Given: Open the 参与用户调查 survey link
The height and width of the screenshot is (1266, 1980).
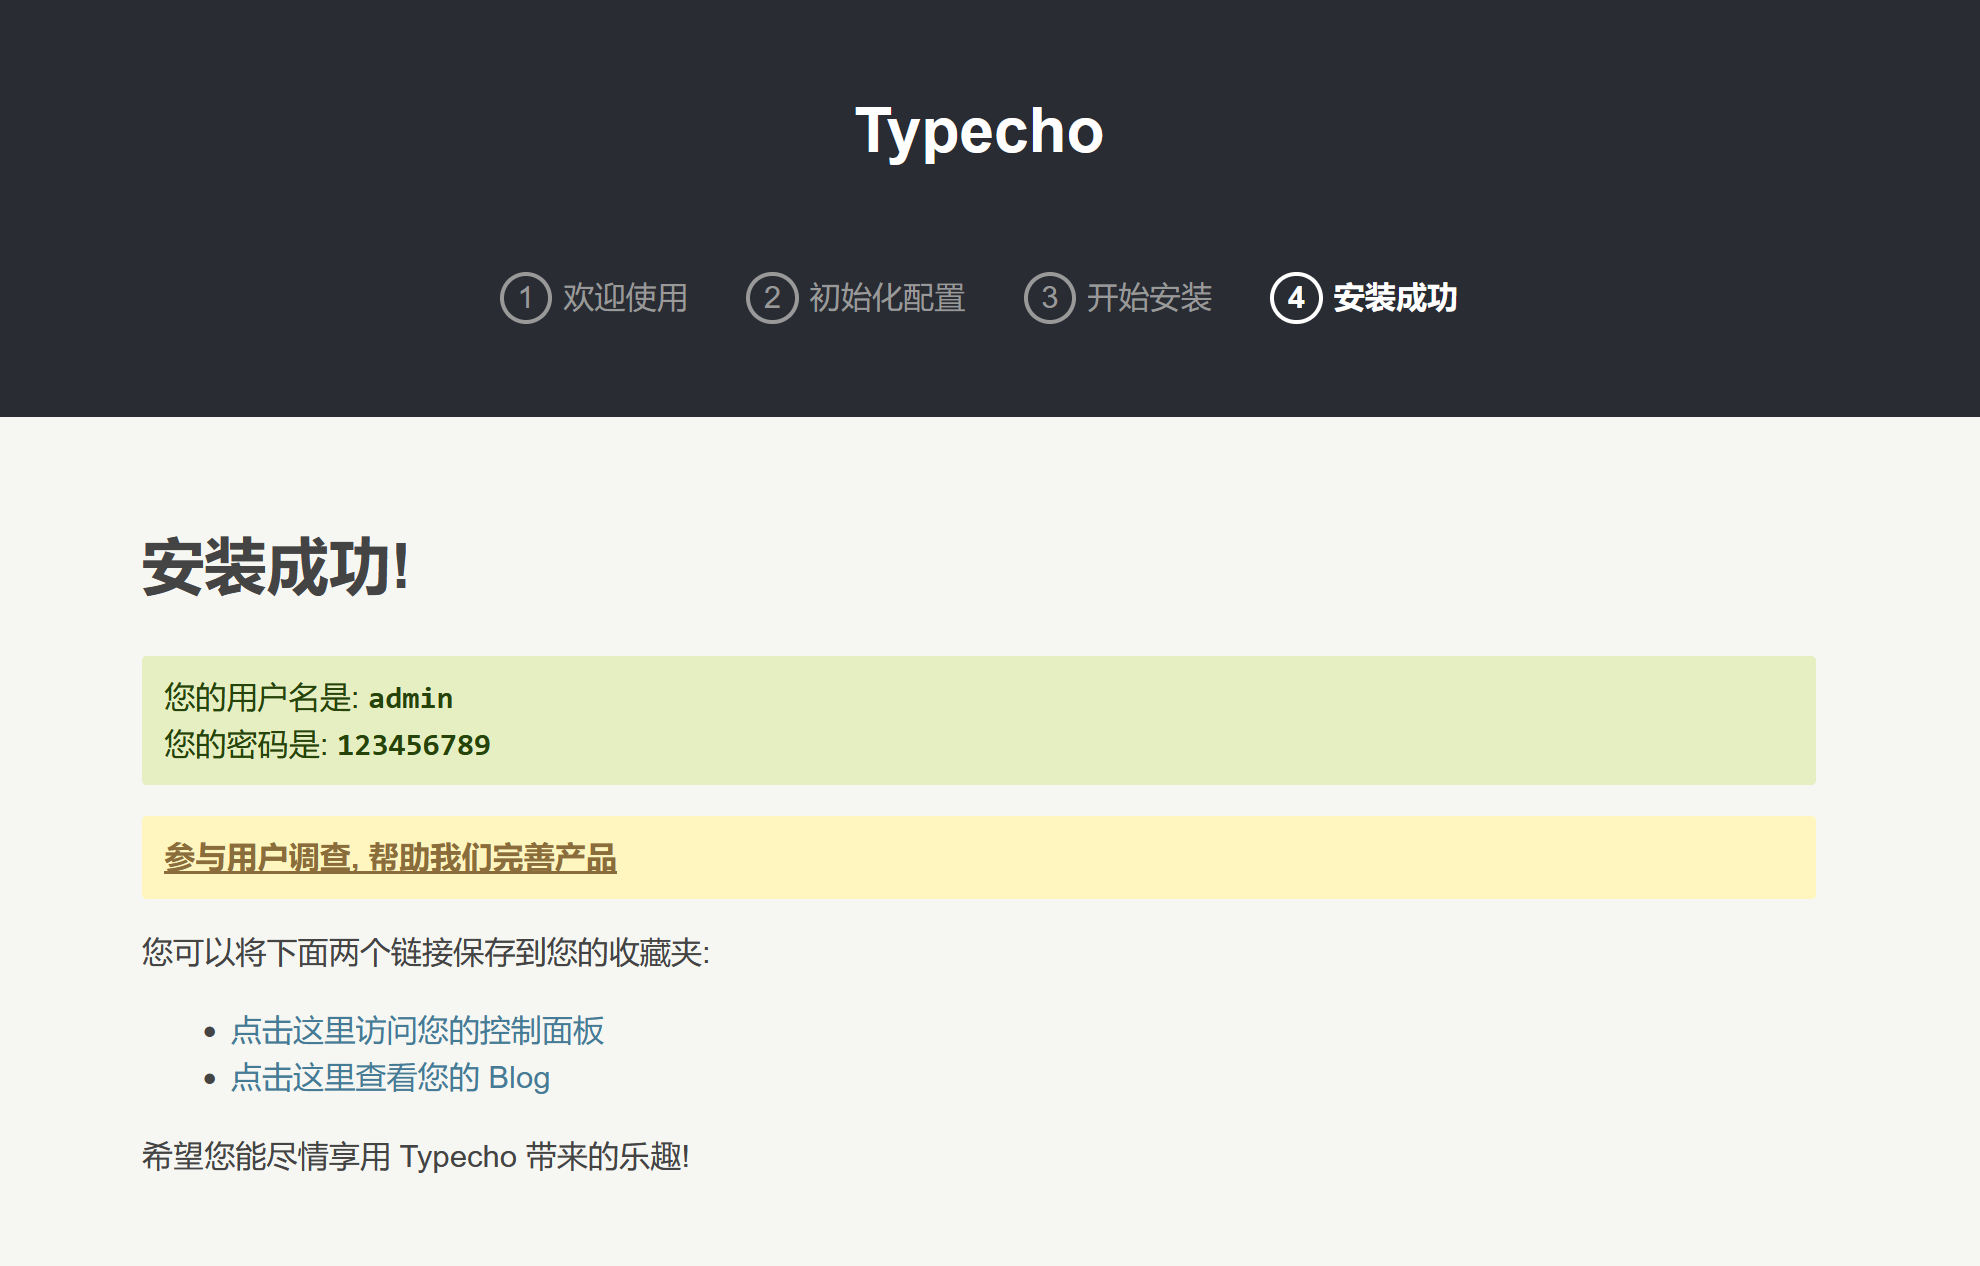Looking at the screenshot, I should (390, 858).
